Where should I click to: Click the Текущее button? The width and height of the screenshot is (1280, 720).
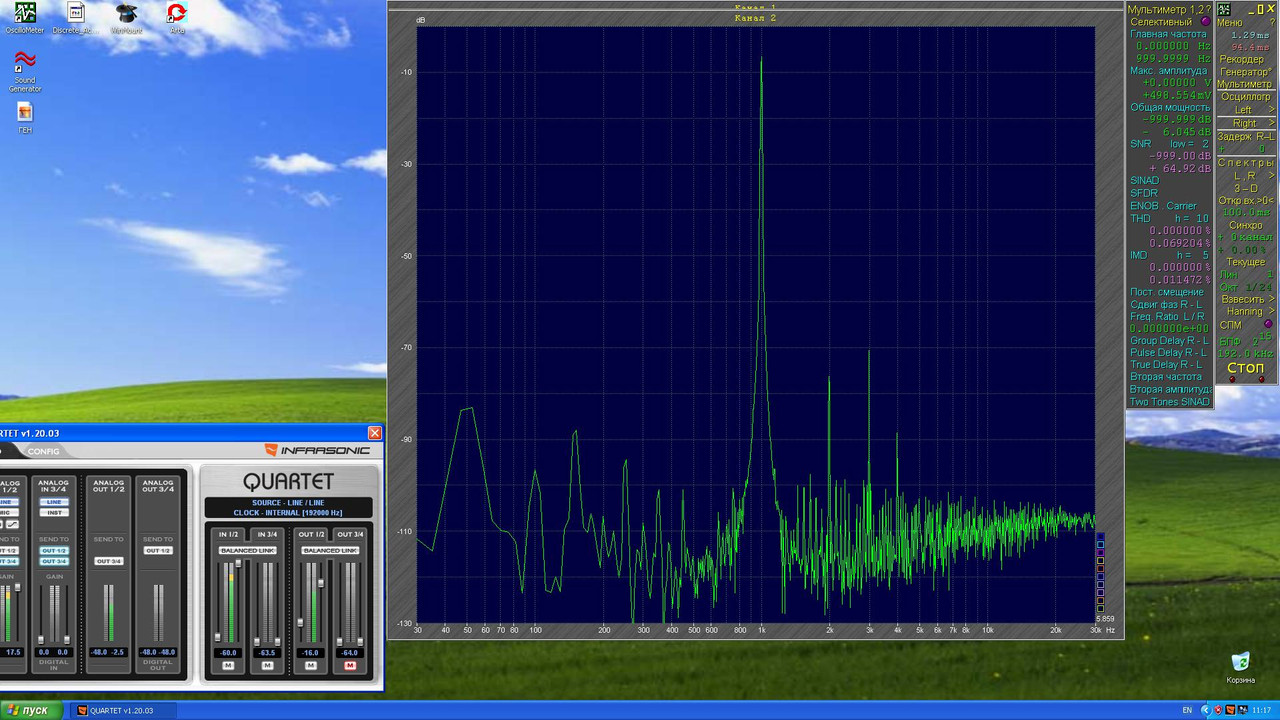pyautogui.click(x=1246, y=262)
